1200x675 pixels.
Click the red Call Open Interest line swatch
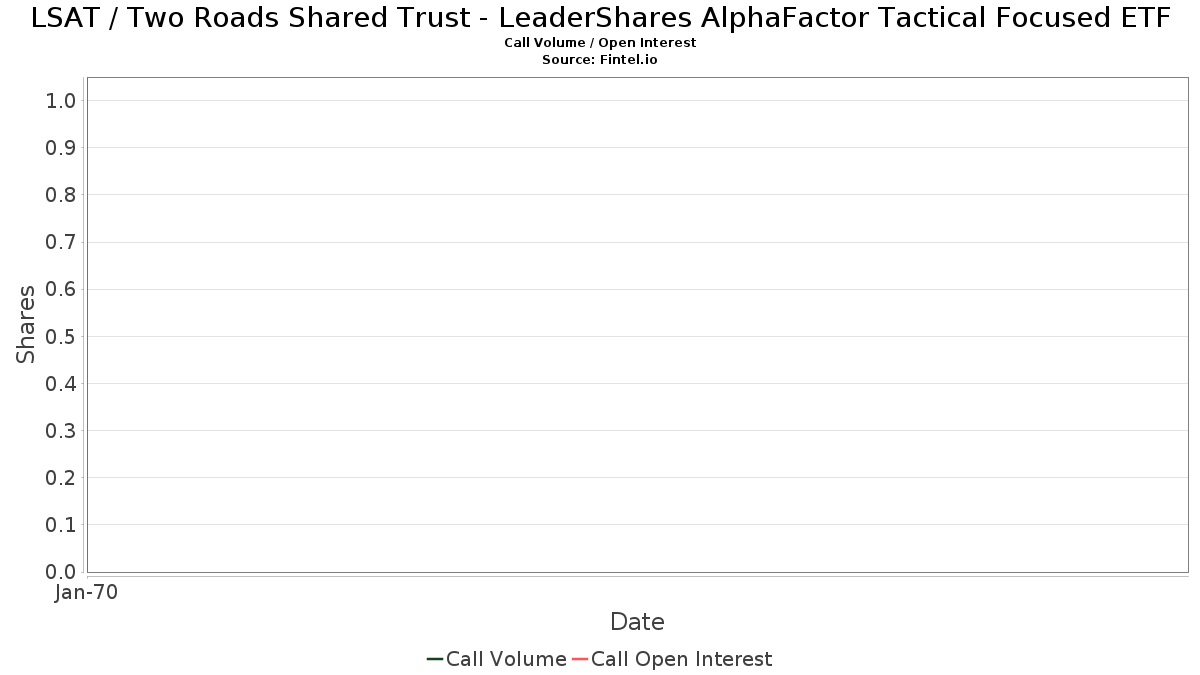click(x=580, y=659)
